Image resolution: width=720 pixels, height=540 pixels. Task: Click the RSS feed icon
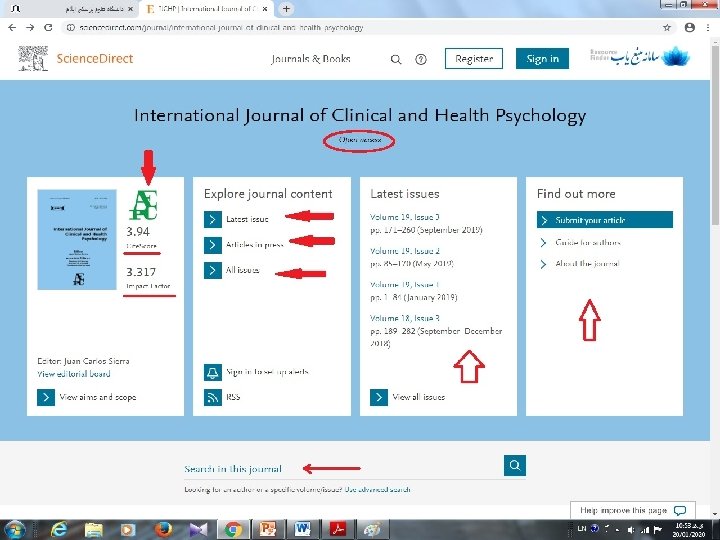point(213,397)
